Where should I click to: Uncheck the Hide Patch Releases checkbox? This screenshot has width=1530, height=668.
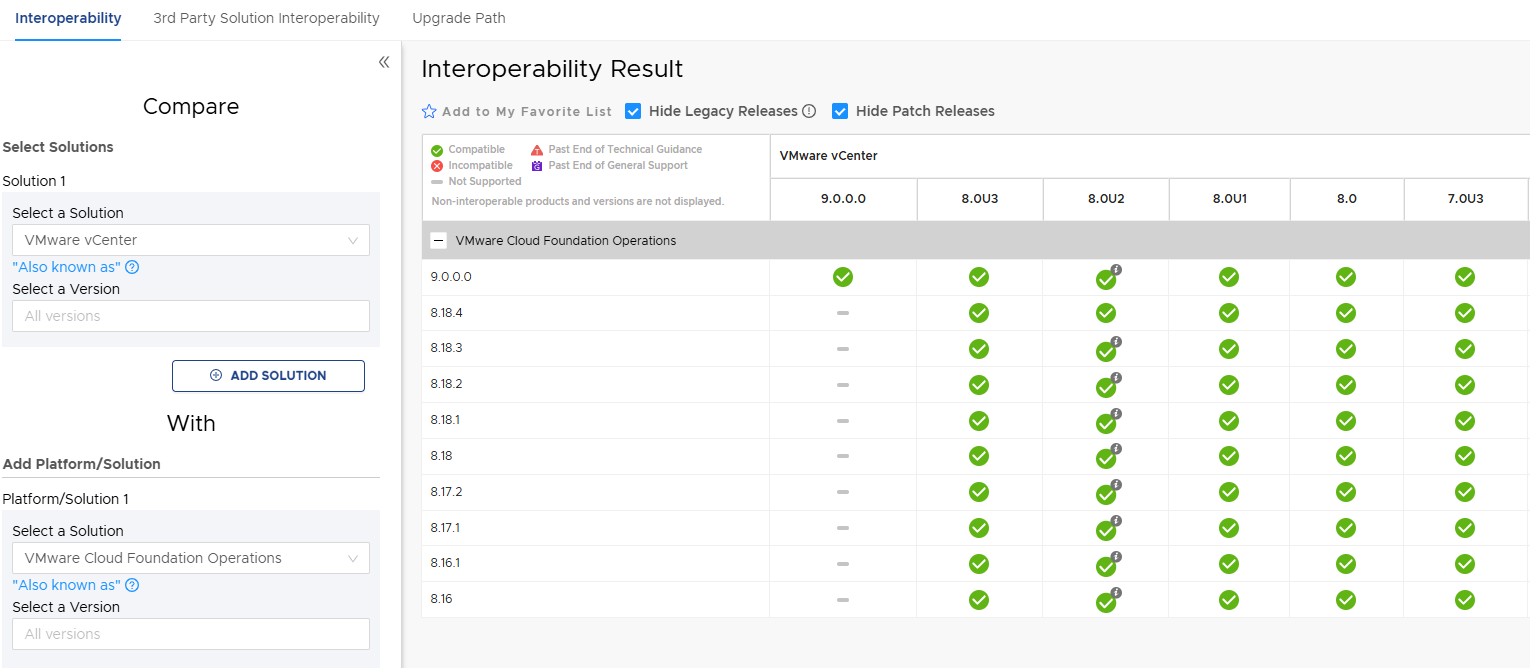tap(840, 111)
